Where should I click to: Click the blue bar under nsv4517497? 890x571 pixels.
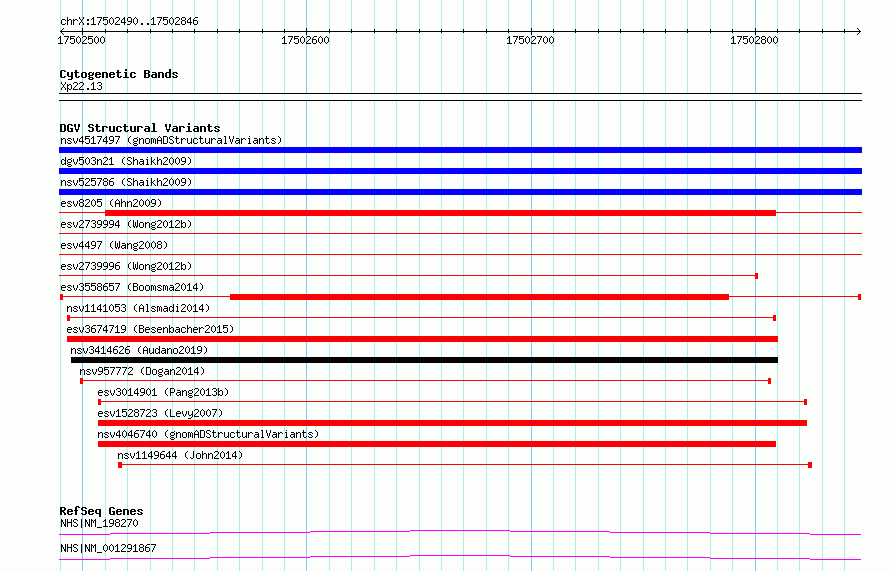[460, 150]
